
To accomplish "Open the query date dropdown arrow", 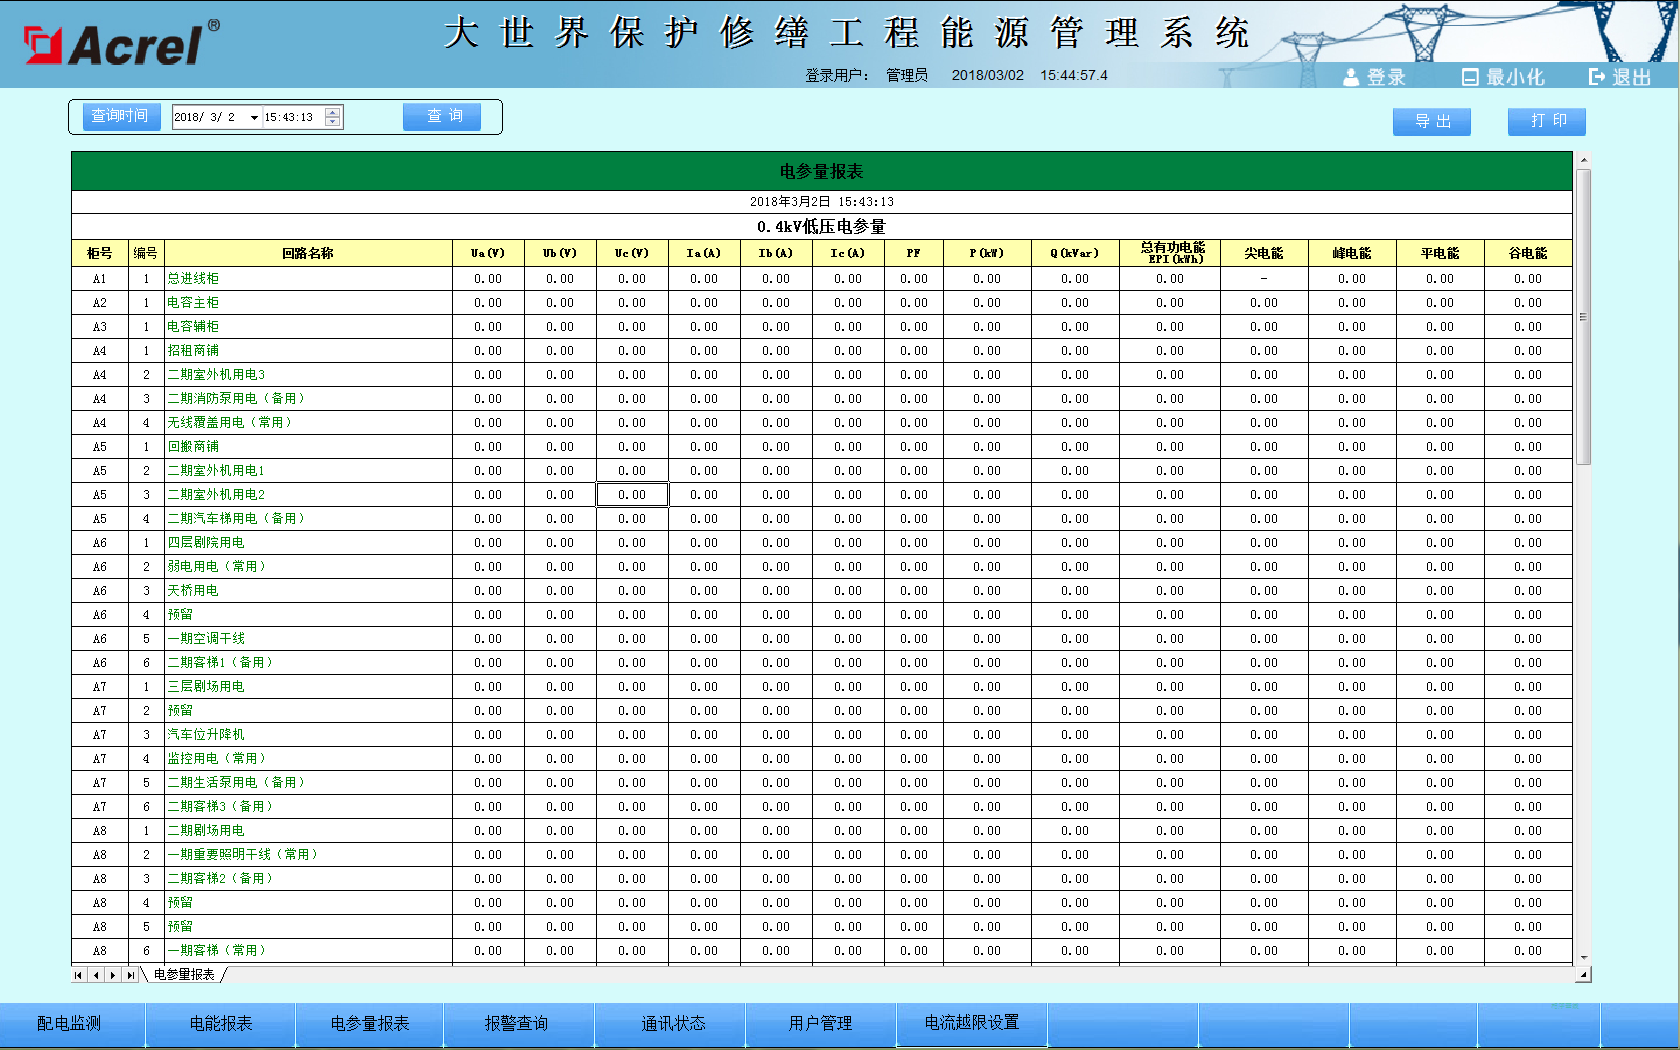I will (254, 118).
